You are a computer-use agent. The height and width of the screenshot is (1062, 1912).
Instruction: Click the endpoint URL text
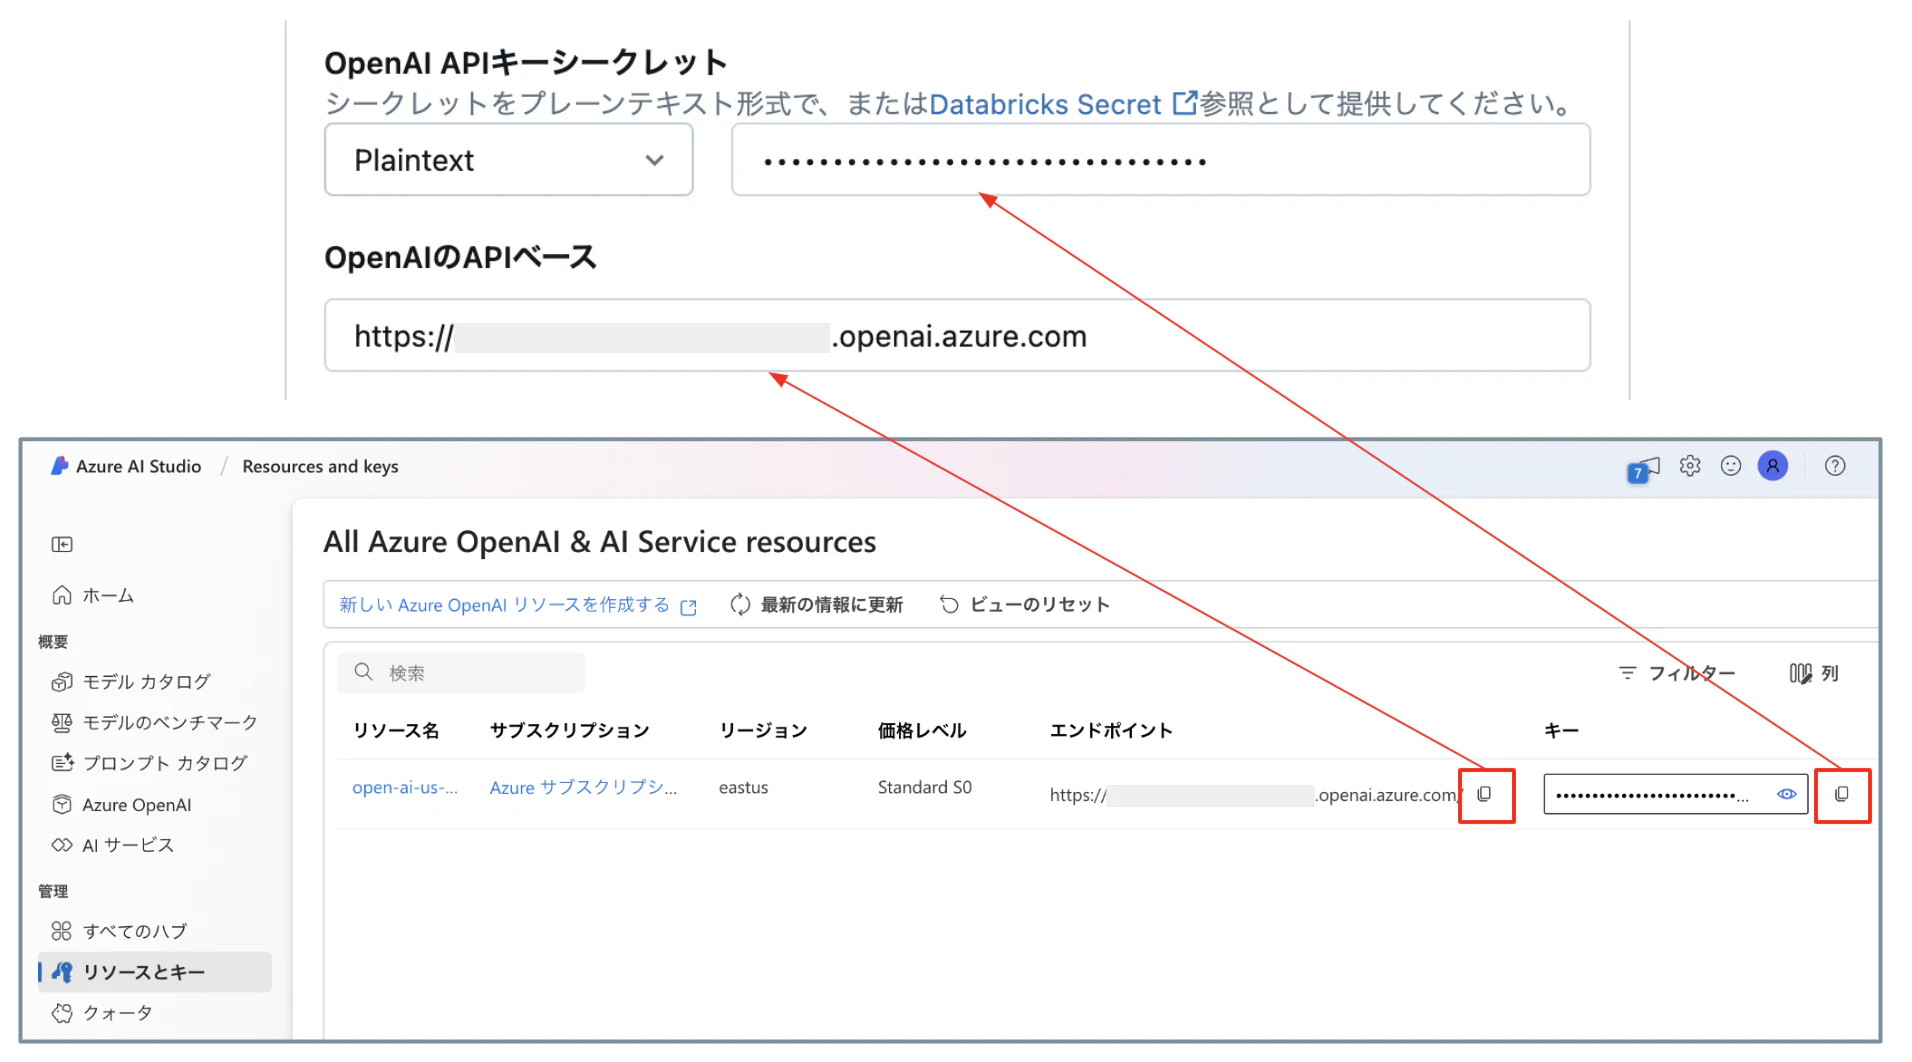tap(1256, 796)
